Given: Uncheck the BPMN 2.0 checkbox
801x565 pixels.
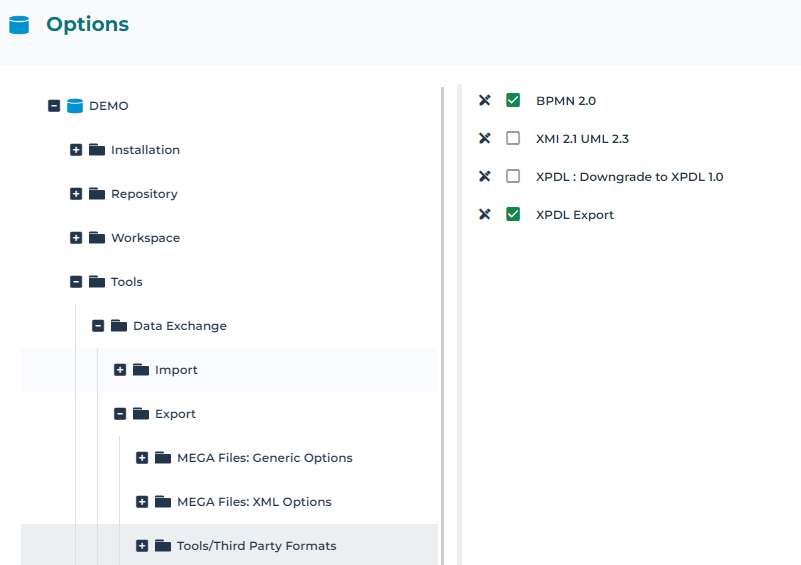Looking at the screenshot, I should (x=513, y=100).
